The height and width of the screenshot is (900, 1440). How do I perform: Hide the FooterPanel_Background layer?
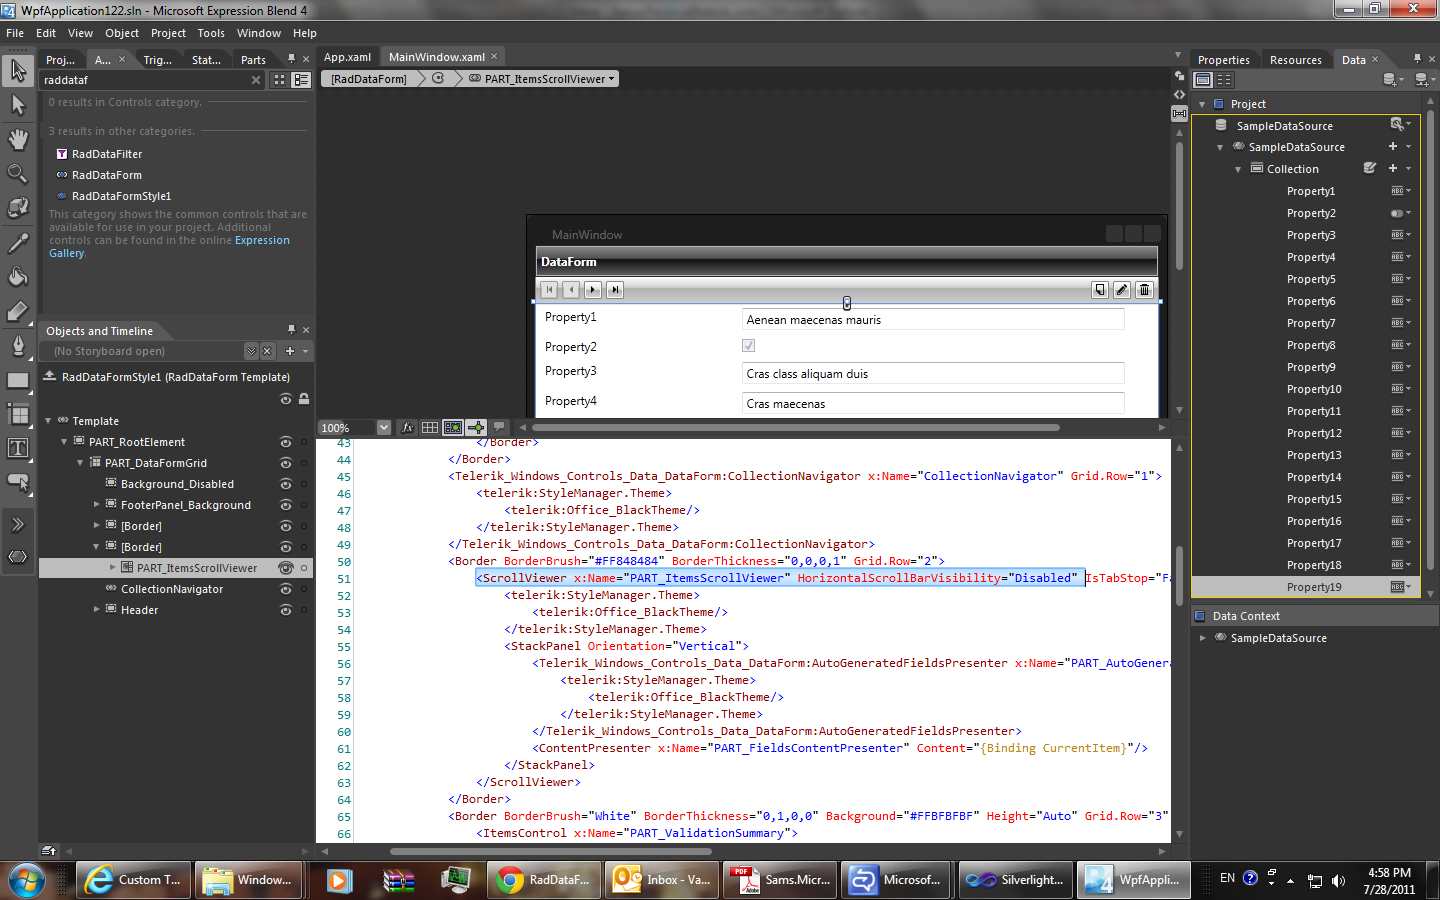pyautogui.click(x=286, y=505)
